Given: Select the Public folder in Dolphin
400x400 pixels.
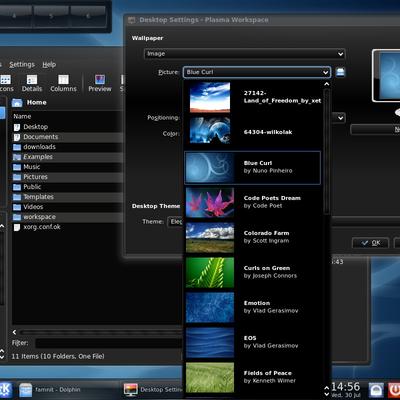Looking at the screenshot, I should pos(32,187).
